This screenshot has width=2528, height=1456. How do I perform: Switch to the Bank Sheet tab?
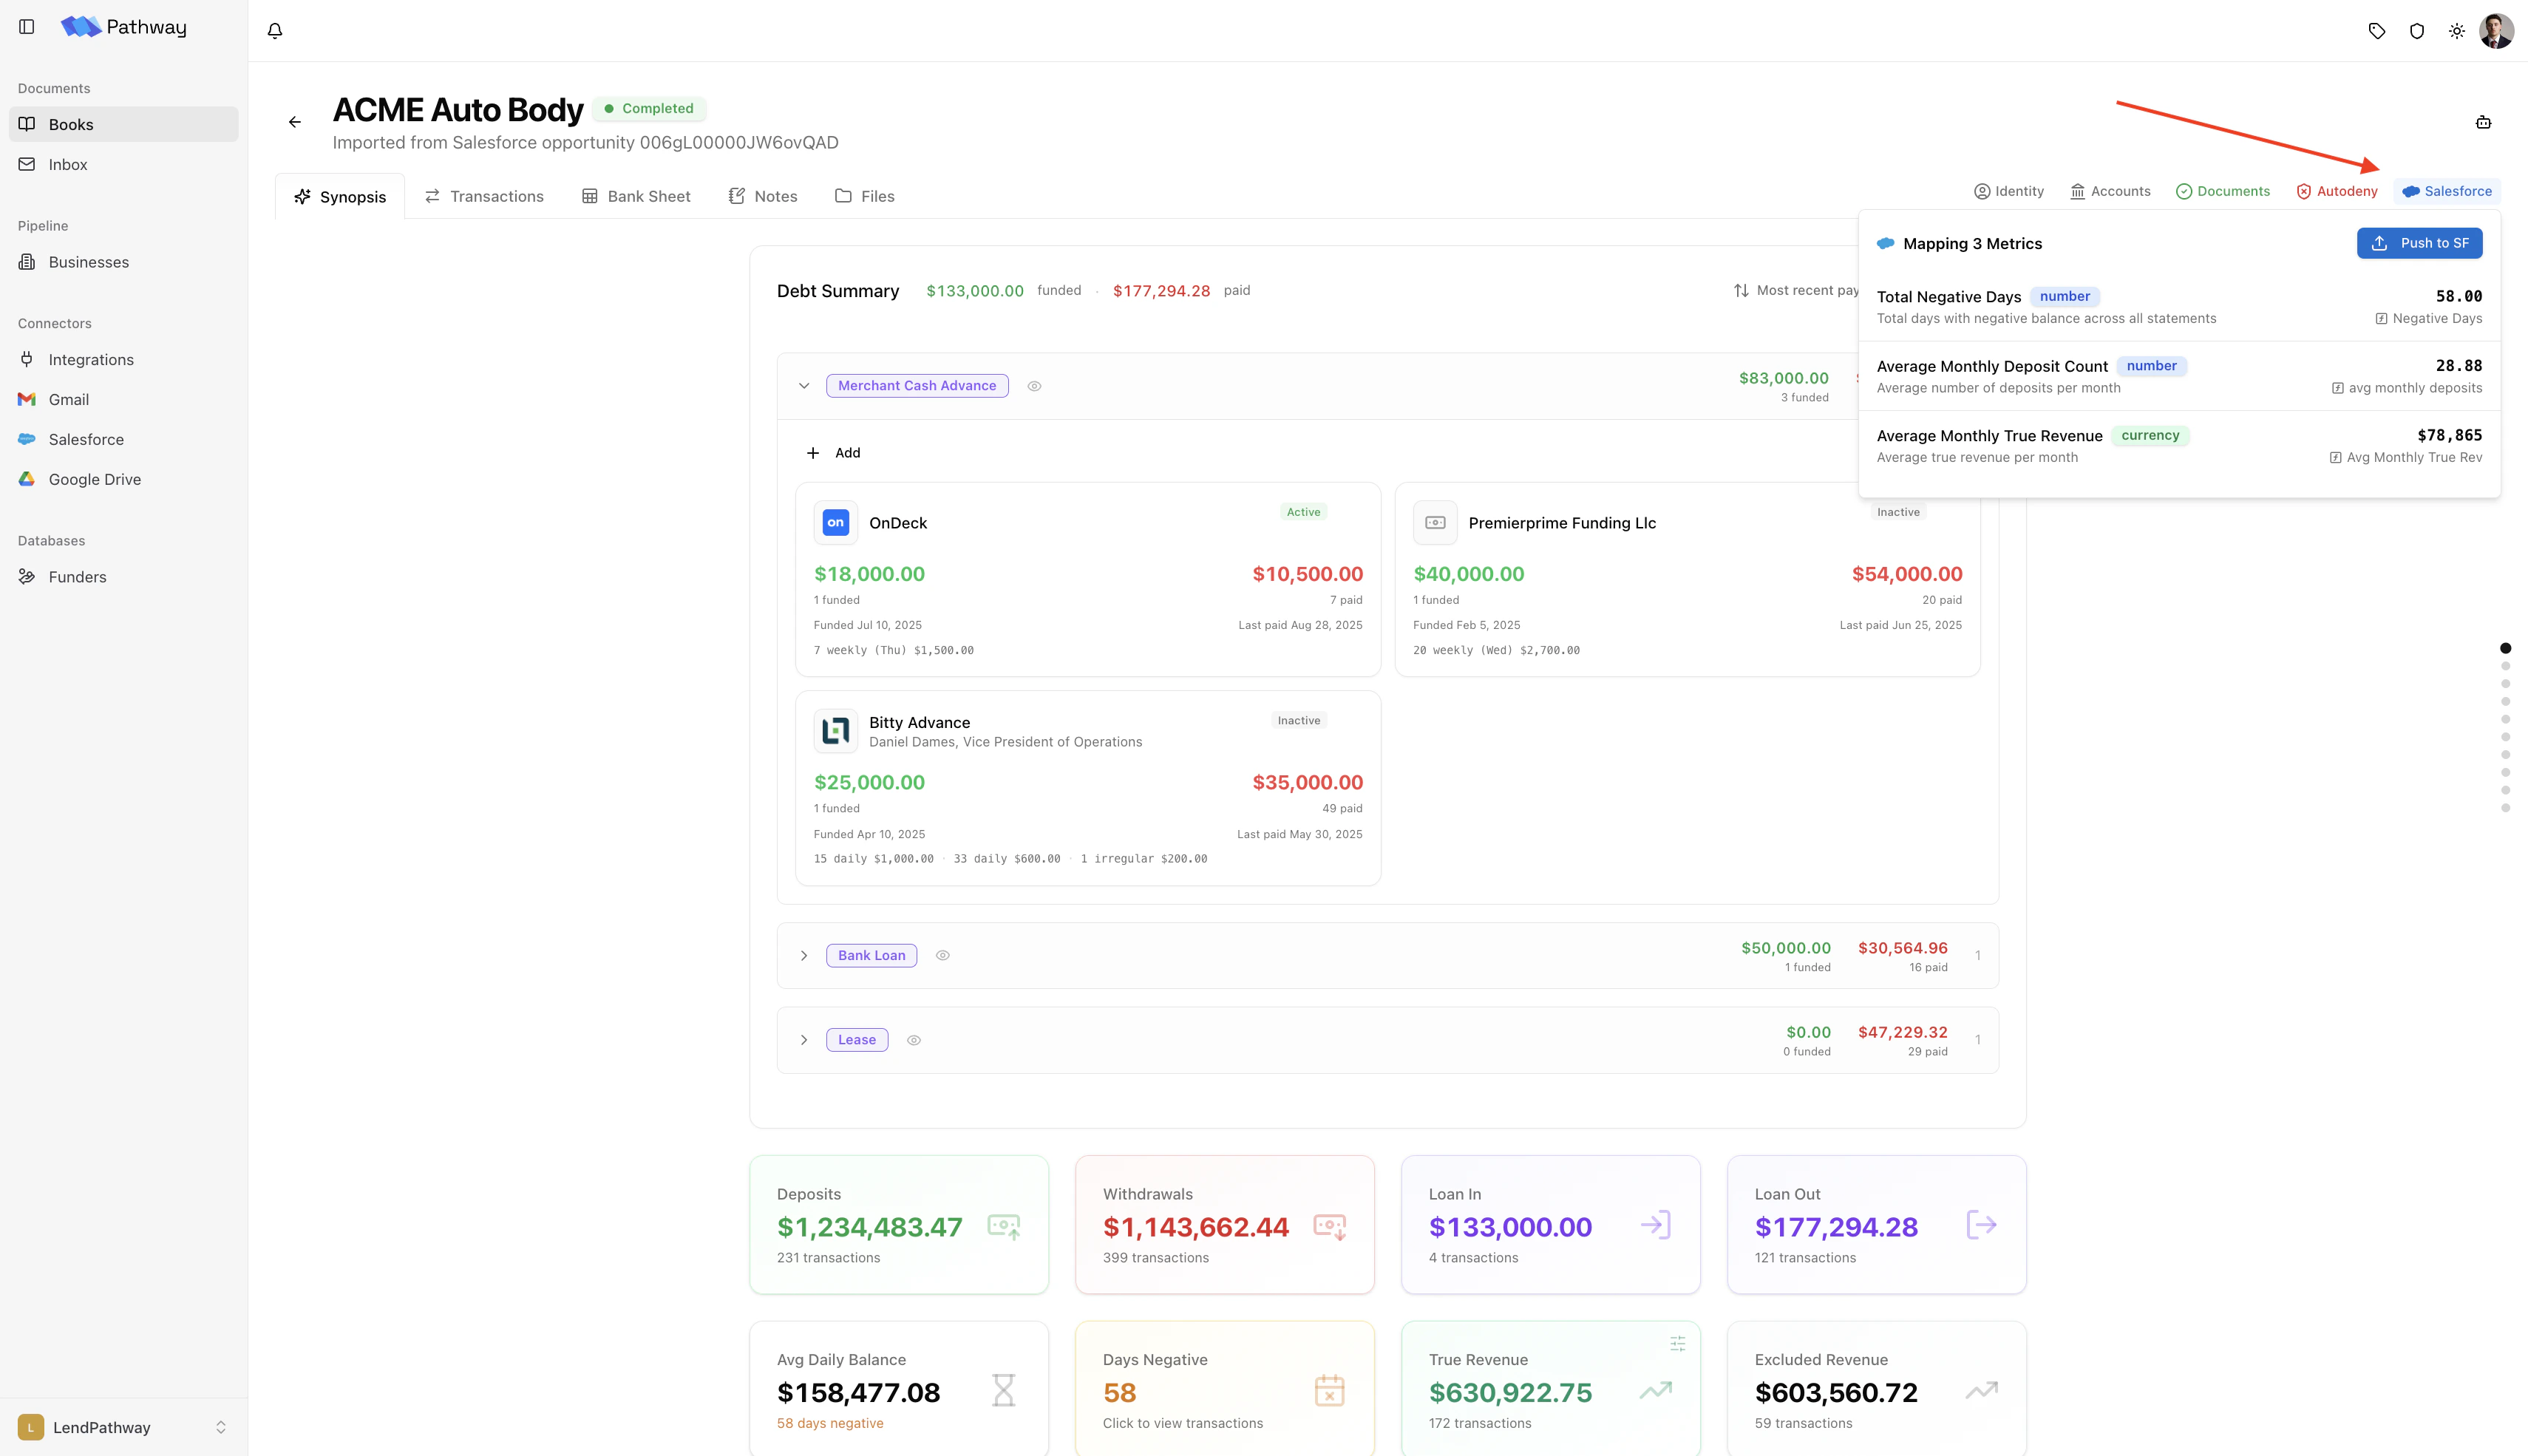(x=636, y=196)
